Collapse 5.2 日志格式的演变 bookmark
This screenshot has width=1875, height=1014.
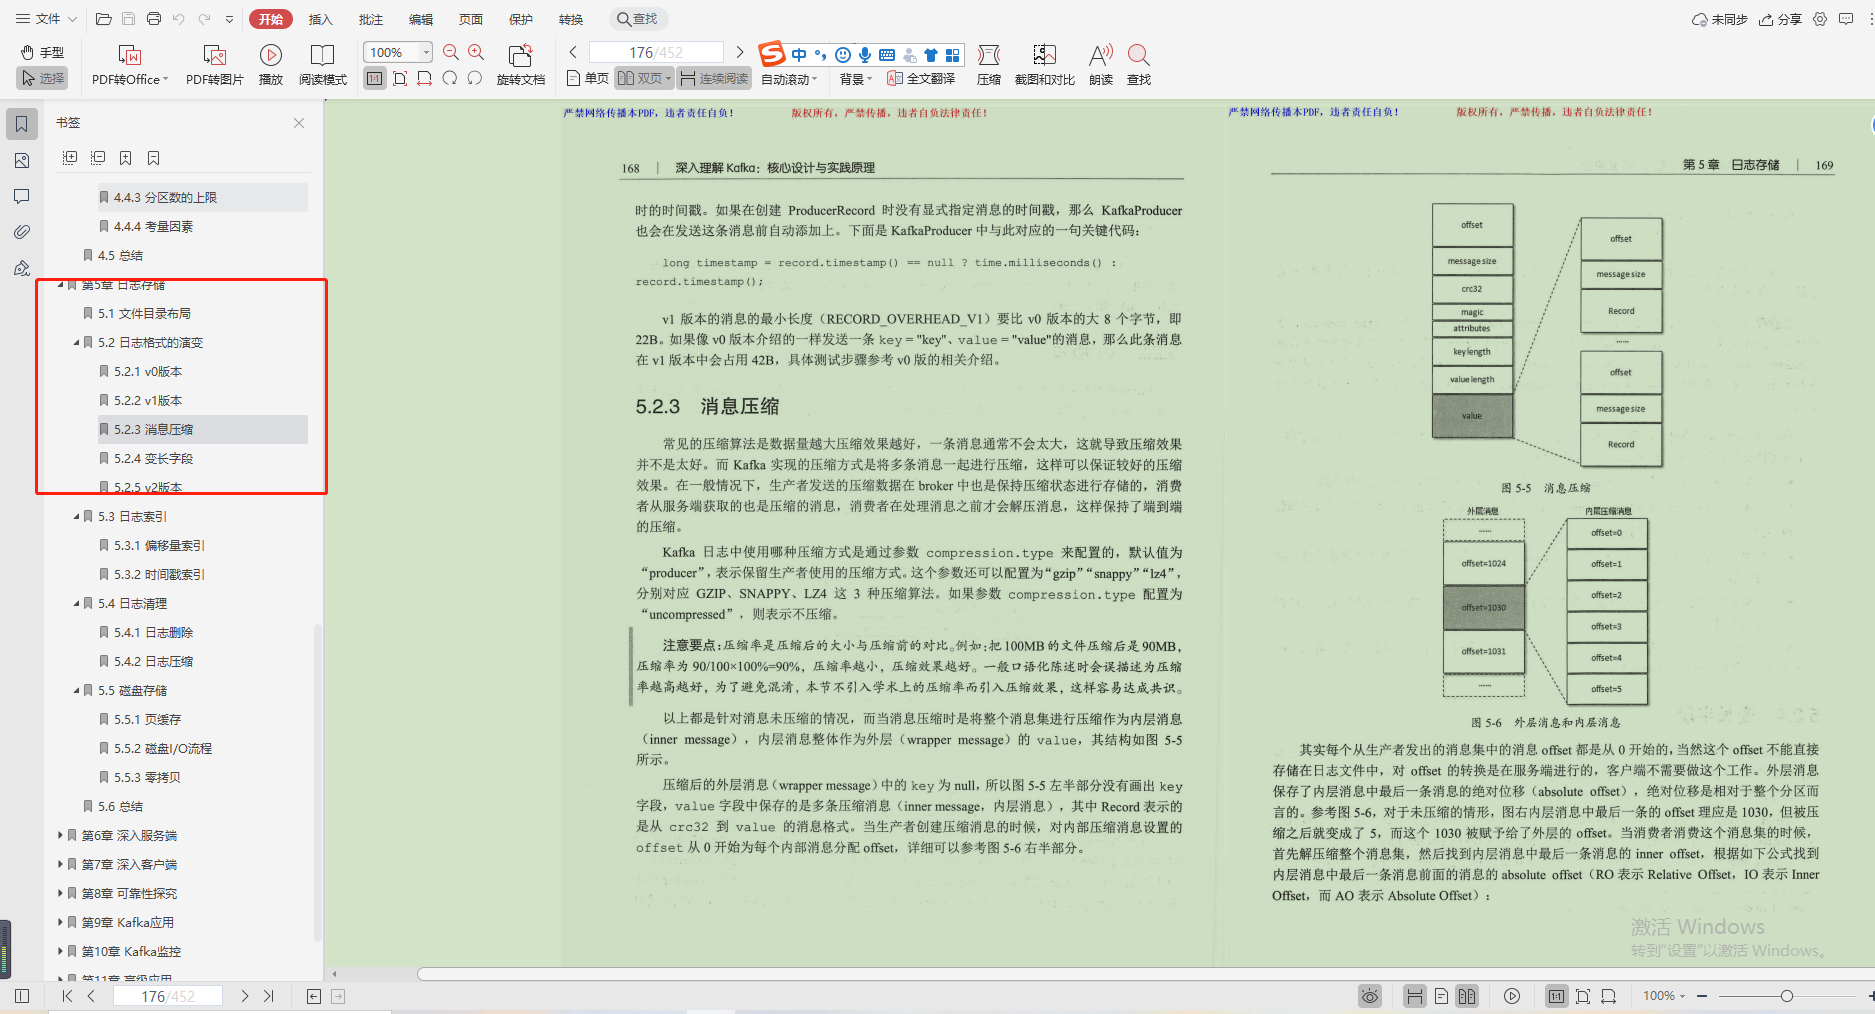(x=76, y=343)
